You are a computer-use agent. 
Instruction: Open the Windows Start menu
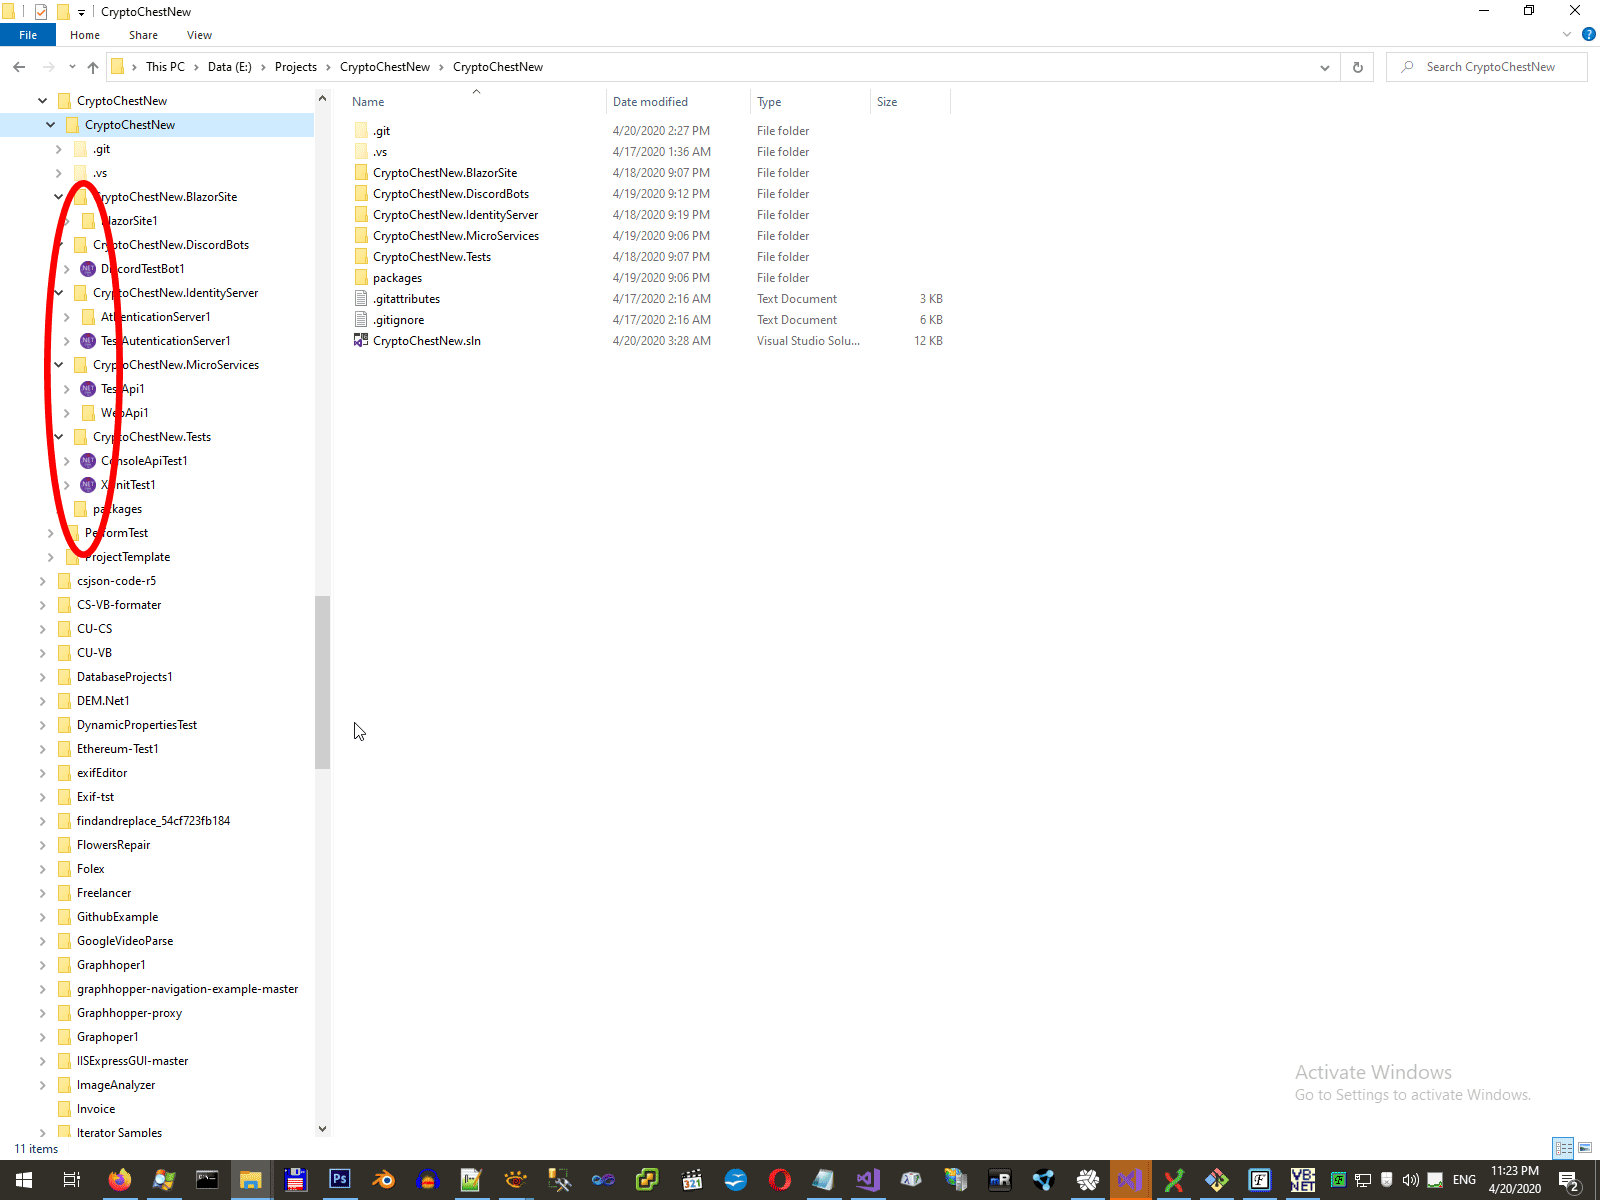click(x=24, y=1180)
